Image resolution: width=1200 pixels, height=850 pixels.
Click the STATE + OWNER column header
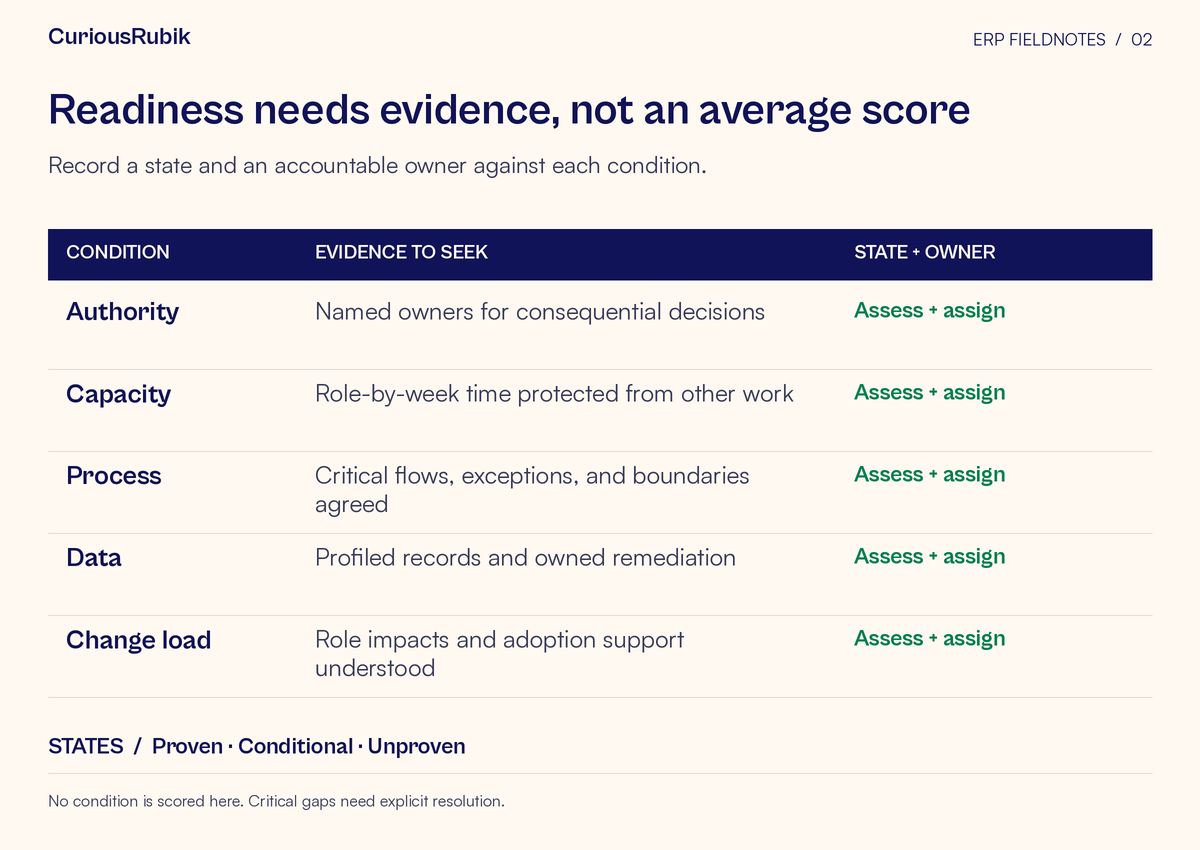coord(924,252)
